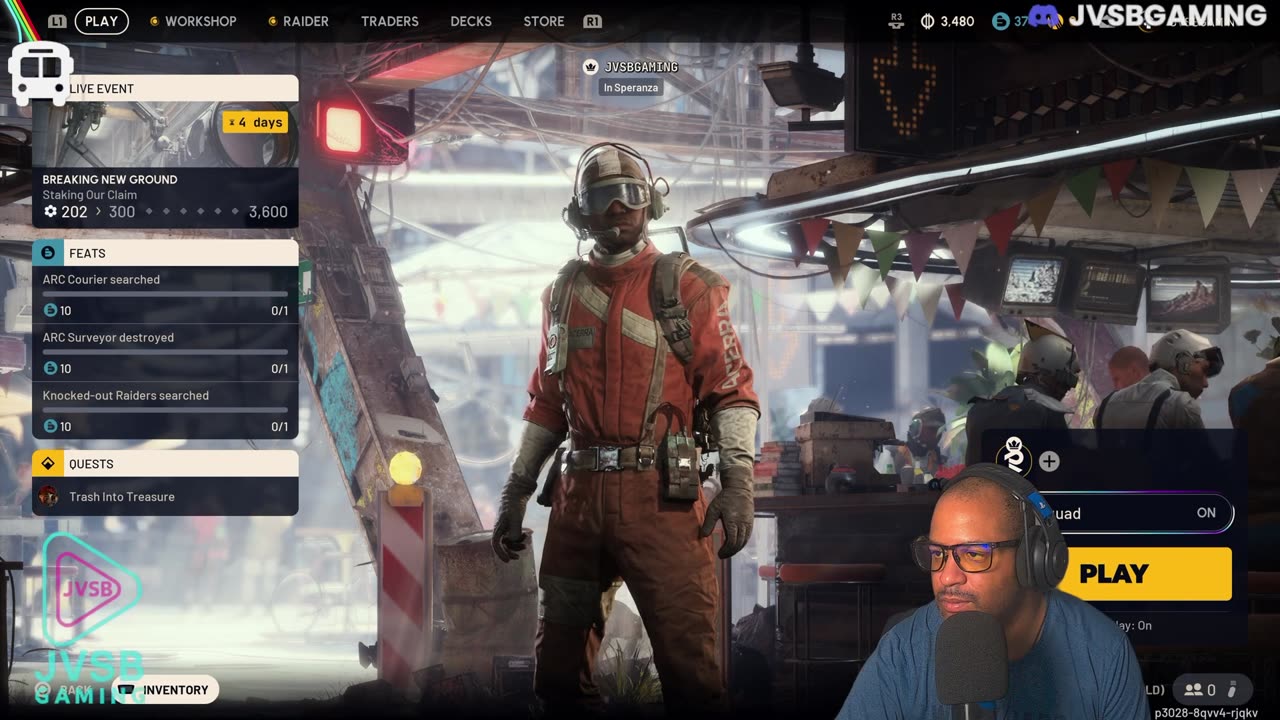Select the Knocked-out Raiders searched feat
Image resolution: width=1280 pixels, height=720 pixels.
165,411
